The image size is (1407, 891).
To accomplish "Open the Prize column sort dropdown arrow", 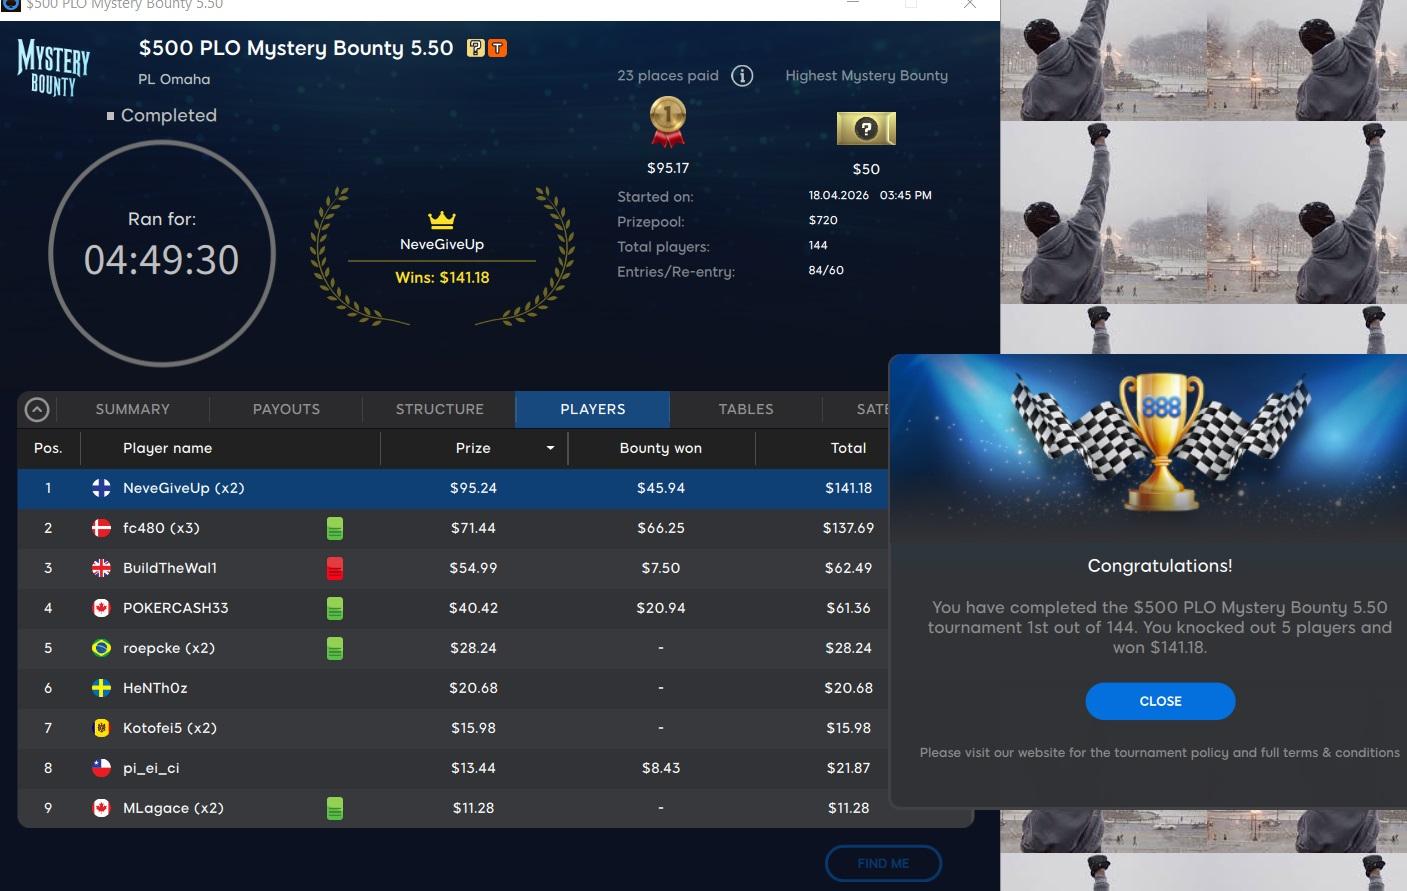I will (550, 448).
